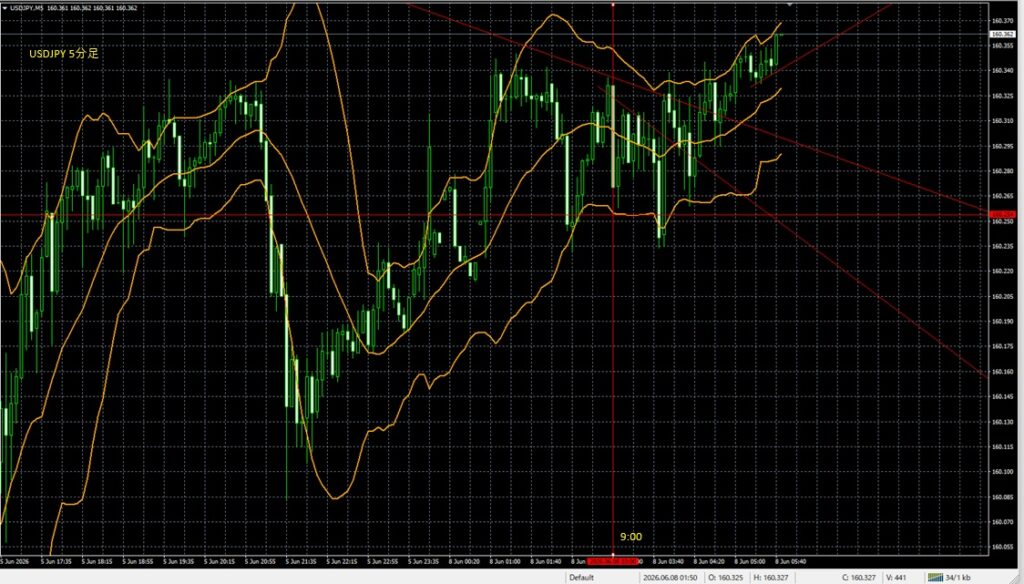Viewport: 1024px width, 584px height.
Task: Select the yellow 'USDJPY 5分足' chart label
Action: 63,54
